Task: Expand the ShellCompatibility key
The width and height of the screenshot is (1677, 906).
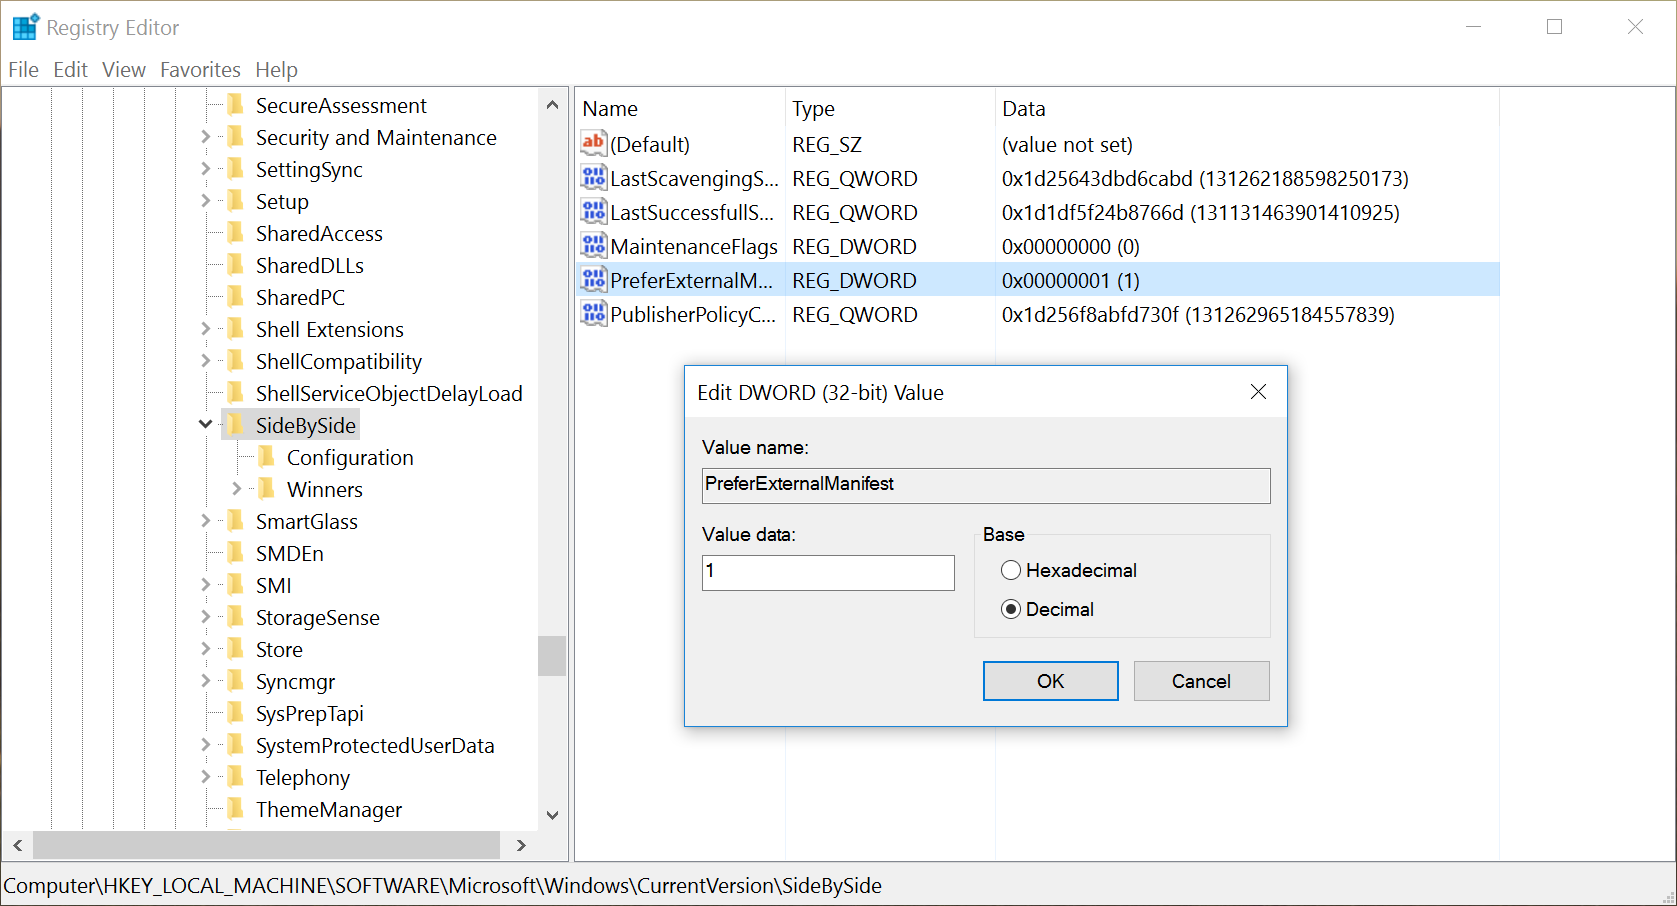Action: (206, 361)
